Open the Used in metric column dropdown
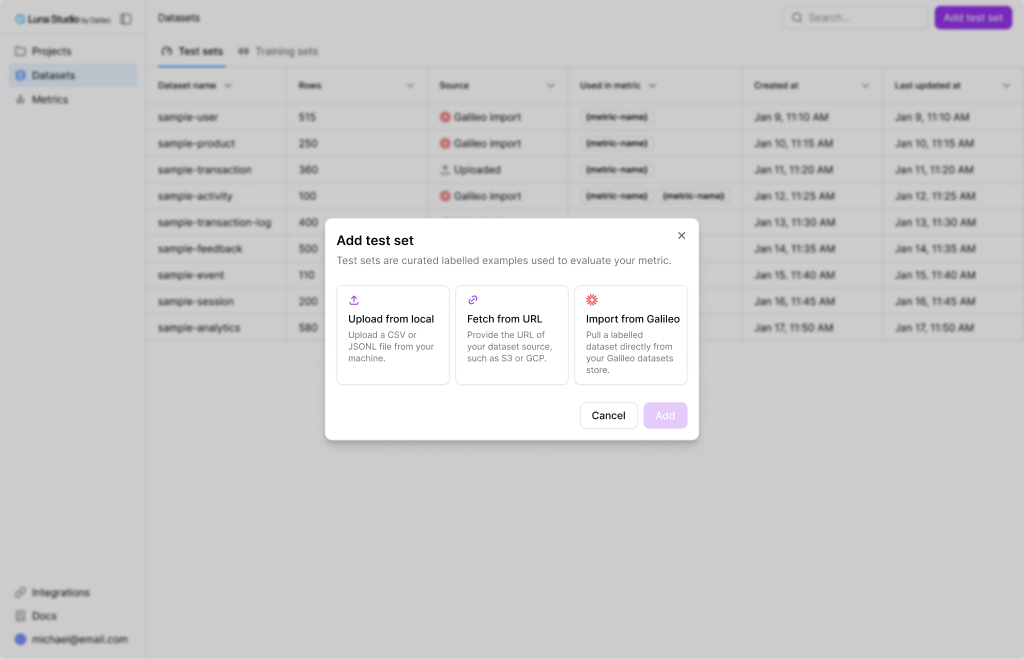 652,86
